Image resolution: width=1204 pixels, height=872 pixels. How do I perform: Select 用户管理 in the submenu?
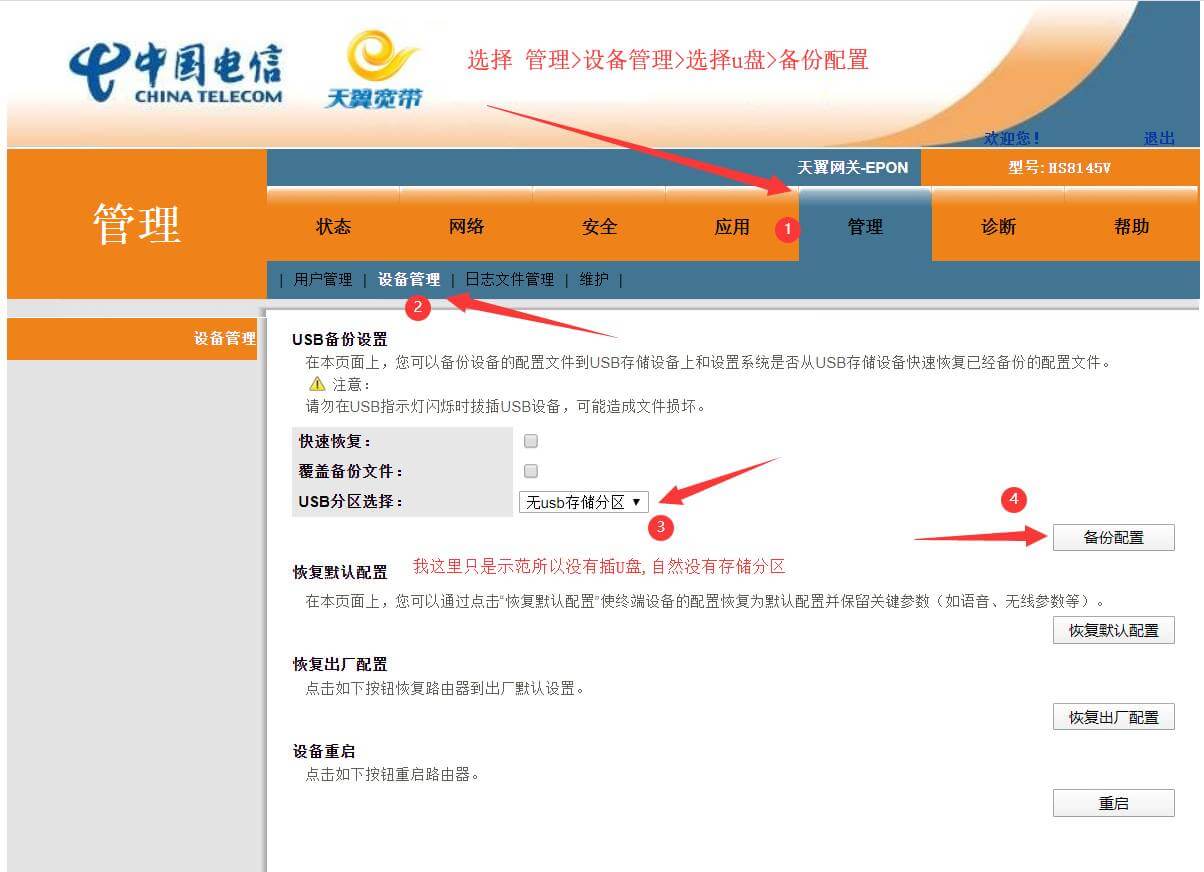(322, 279)
